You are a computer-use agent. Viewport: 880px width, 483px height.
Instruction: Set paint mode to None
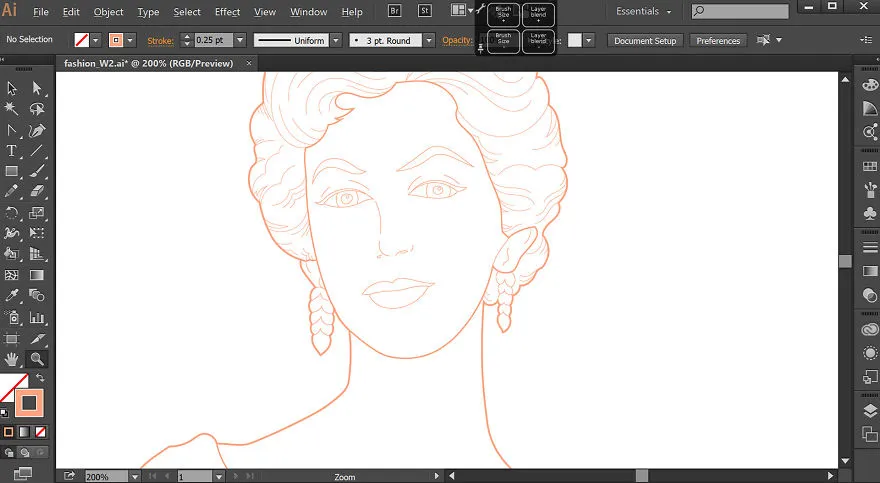(40, 432)
